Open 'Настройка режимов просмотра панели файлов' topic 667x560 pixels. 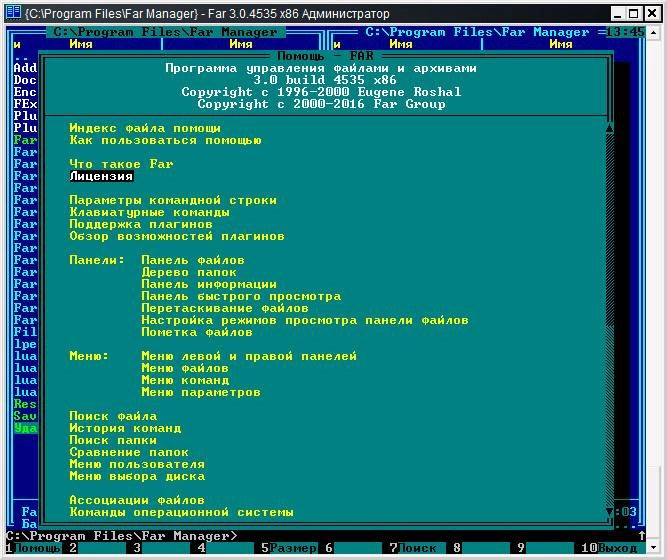point(305,320)
